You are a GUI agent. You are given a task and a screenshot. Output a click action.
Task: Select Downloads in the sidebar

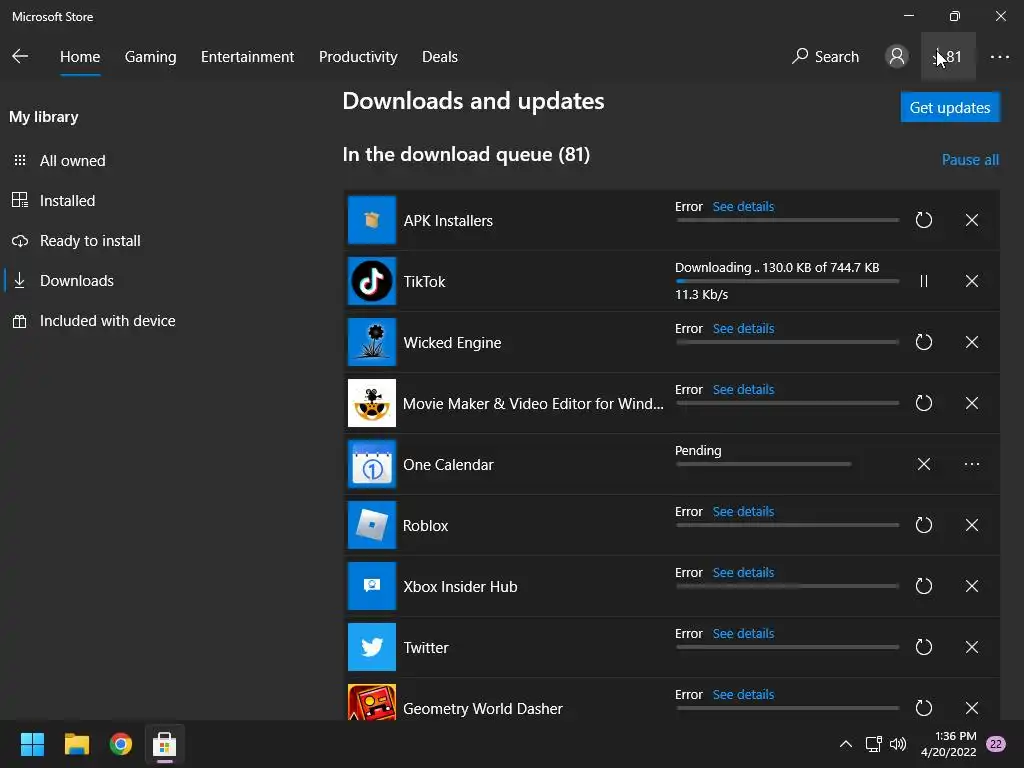point(63,281)
